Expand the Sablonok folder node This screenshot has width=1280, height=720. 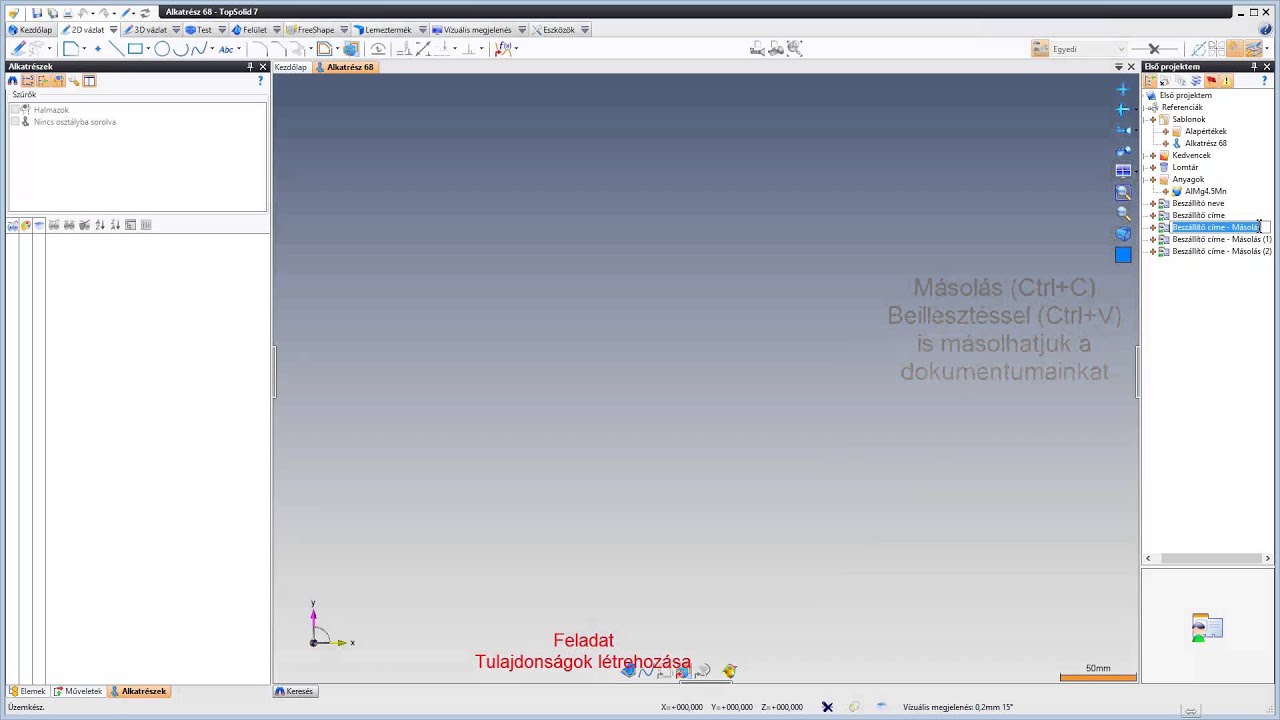[x=1153, y=119]
